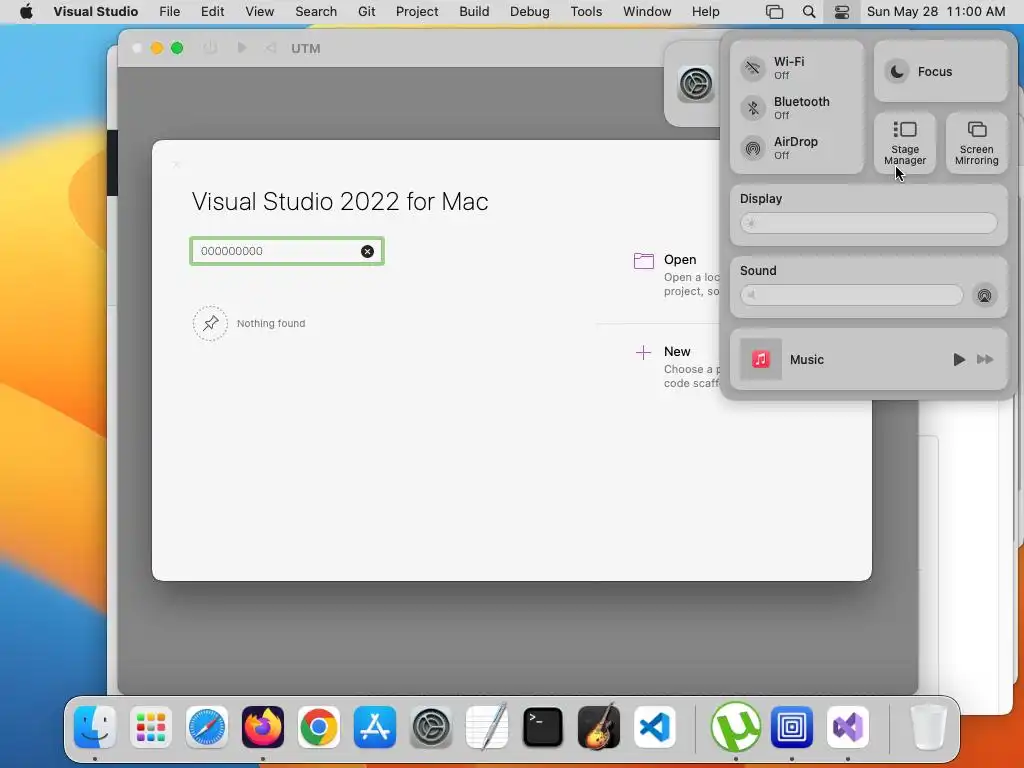Click the green zoom button of UTM window
Screen dimensions: 1024x768
[x=177, y=48]
